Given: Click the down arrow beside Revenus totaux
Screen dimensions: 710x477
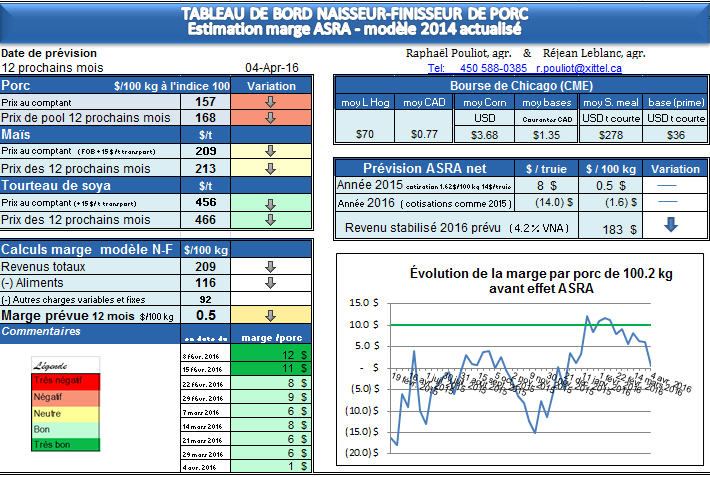Looking at the screenshot, I should point(269,267).
